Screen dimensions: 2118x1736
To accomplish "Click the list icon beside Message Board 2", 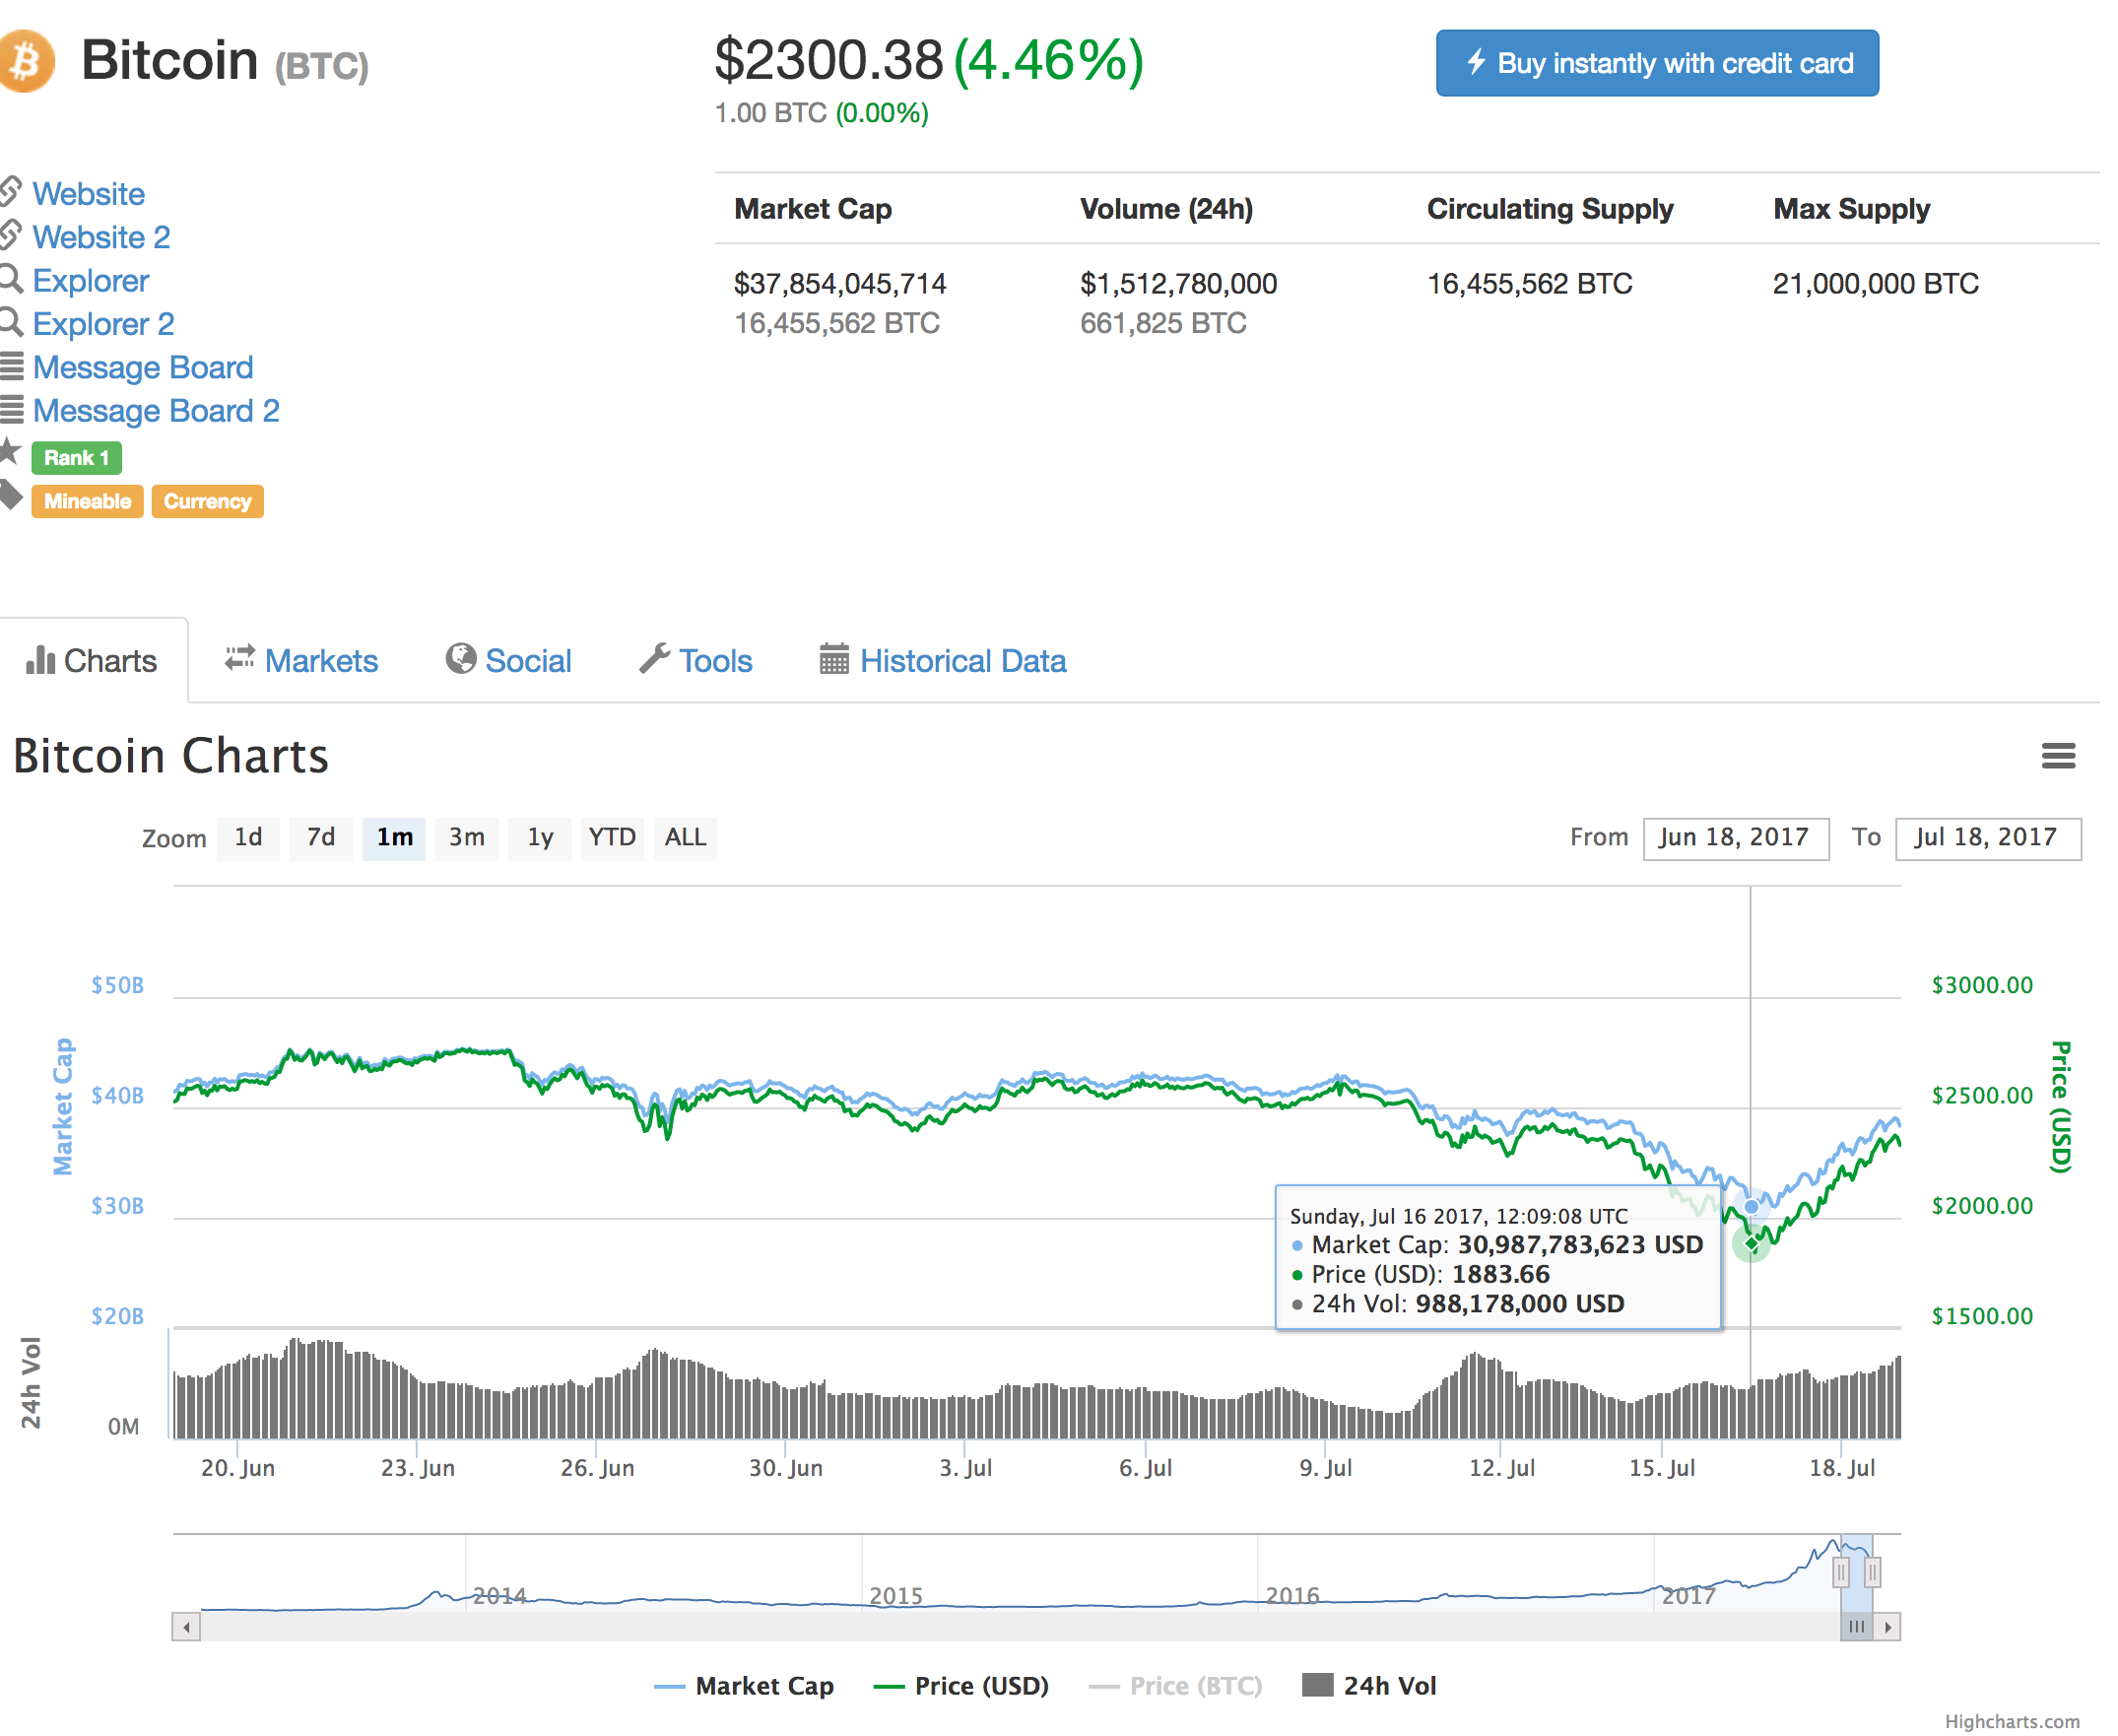I will pyautogui.click(x=11, y=409).
